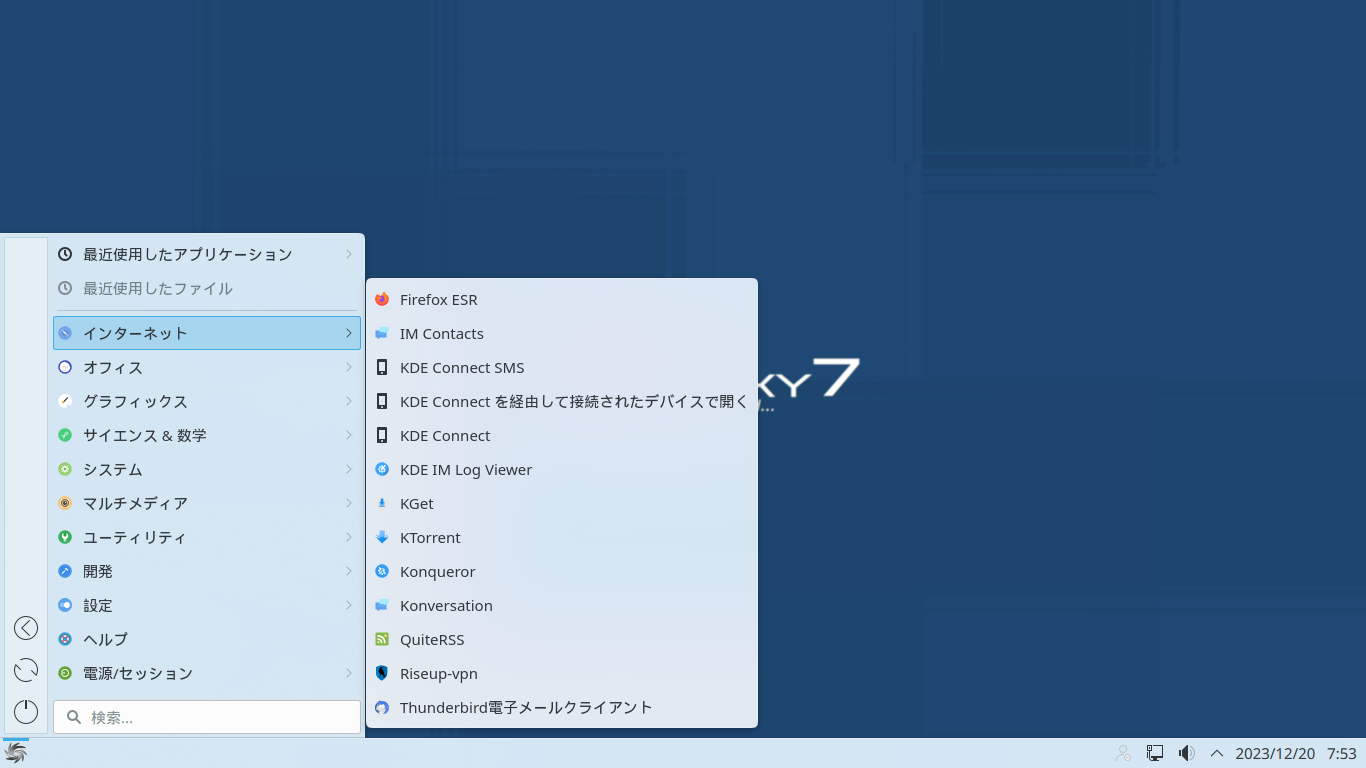
Task: Expand the グラフィックス submenu chevron
Action: (x=349, y=401)
